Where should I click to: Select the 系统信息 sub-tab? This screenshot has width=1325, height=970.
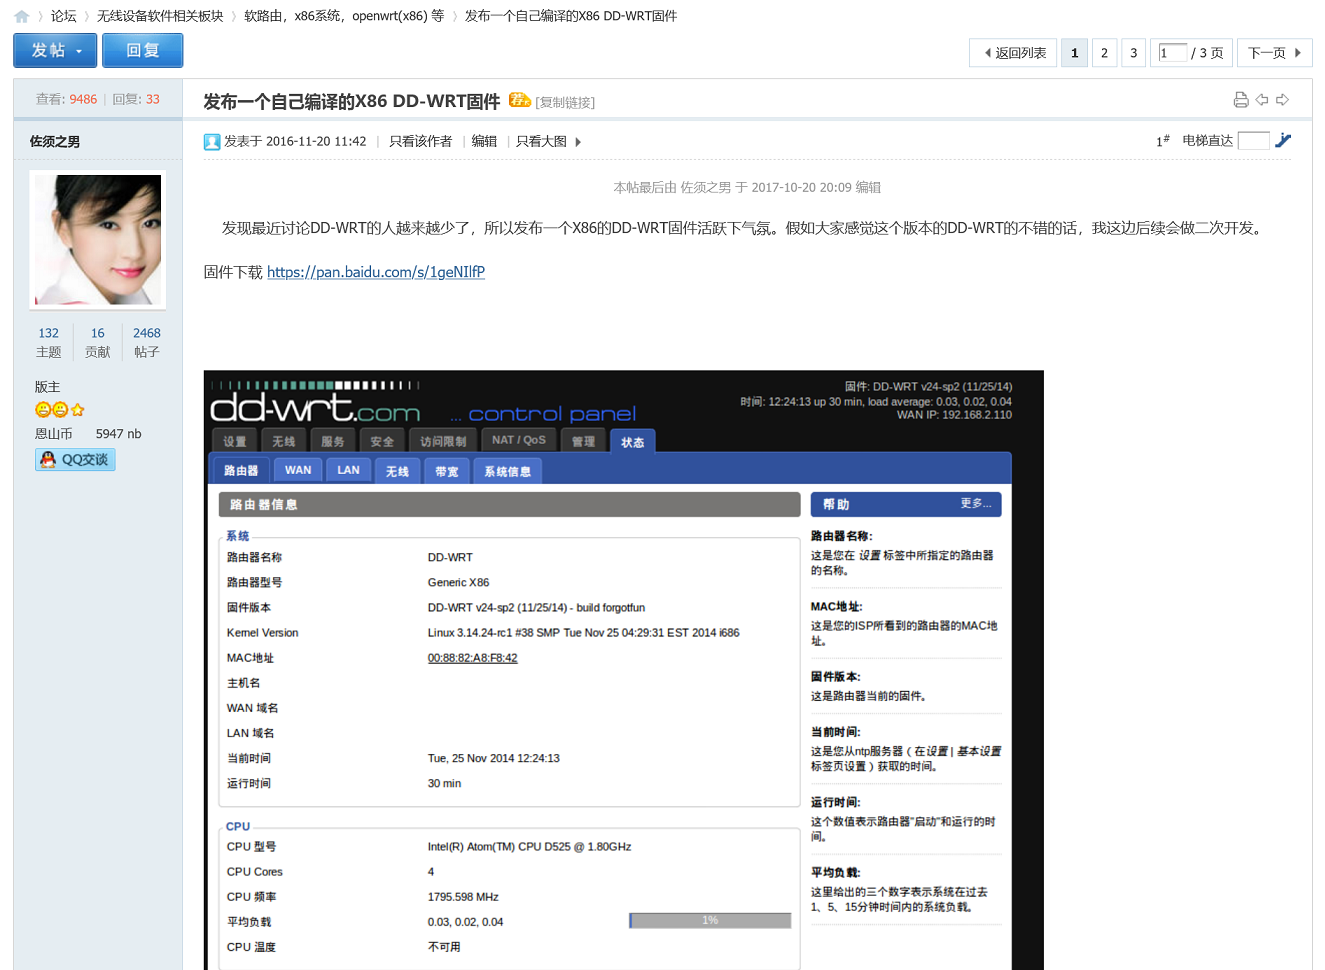click(x=507, y=470)
